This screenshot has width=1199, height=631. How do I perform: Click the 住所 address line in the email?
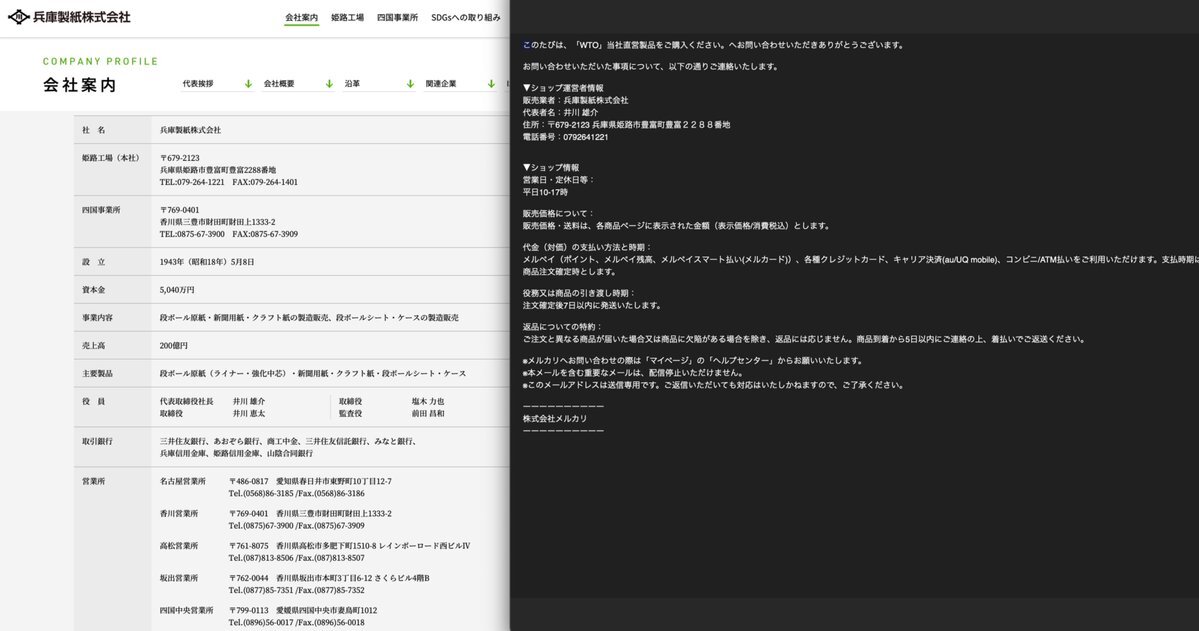point(626,125)
